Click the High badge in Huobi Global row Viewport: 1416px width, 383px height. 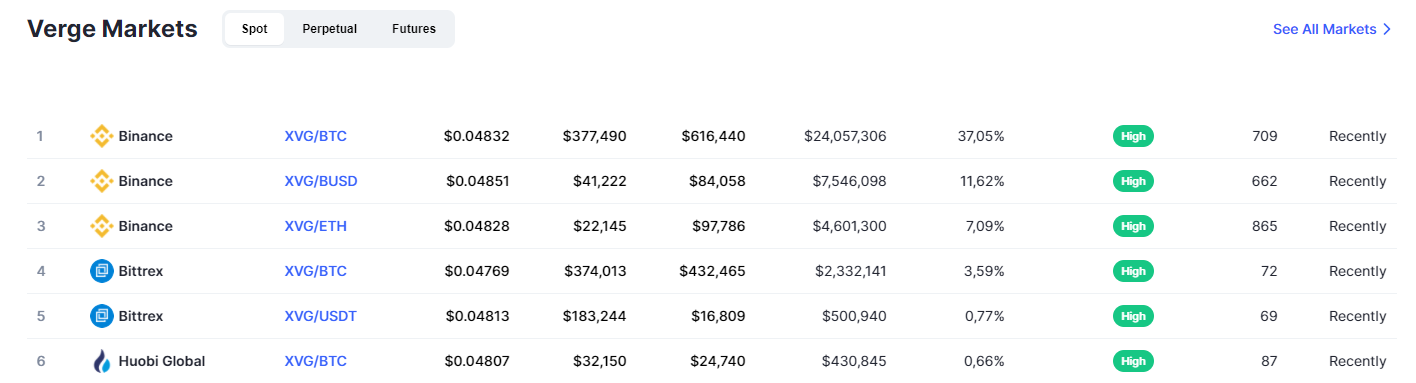click(x=1133, y=361)
